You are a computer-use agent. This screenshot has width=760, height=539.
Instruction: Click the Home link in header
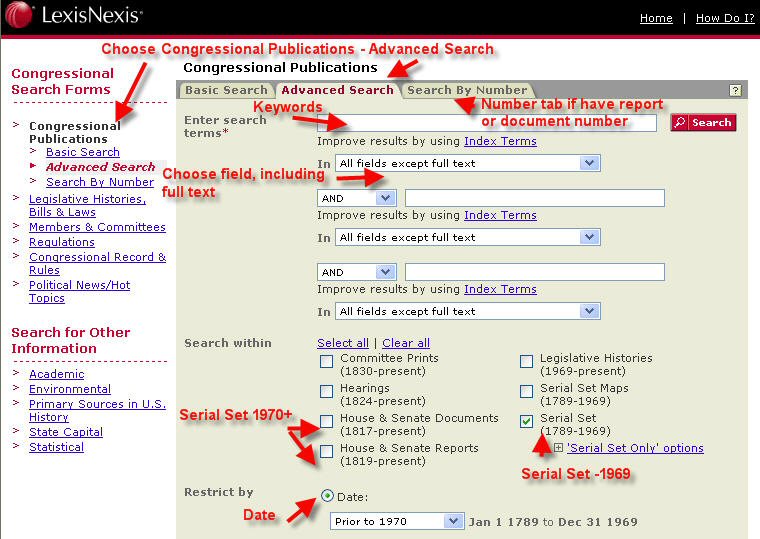point(656,18)
